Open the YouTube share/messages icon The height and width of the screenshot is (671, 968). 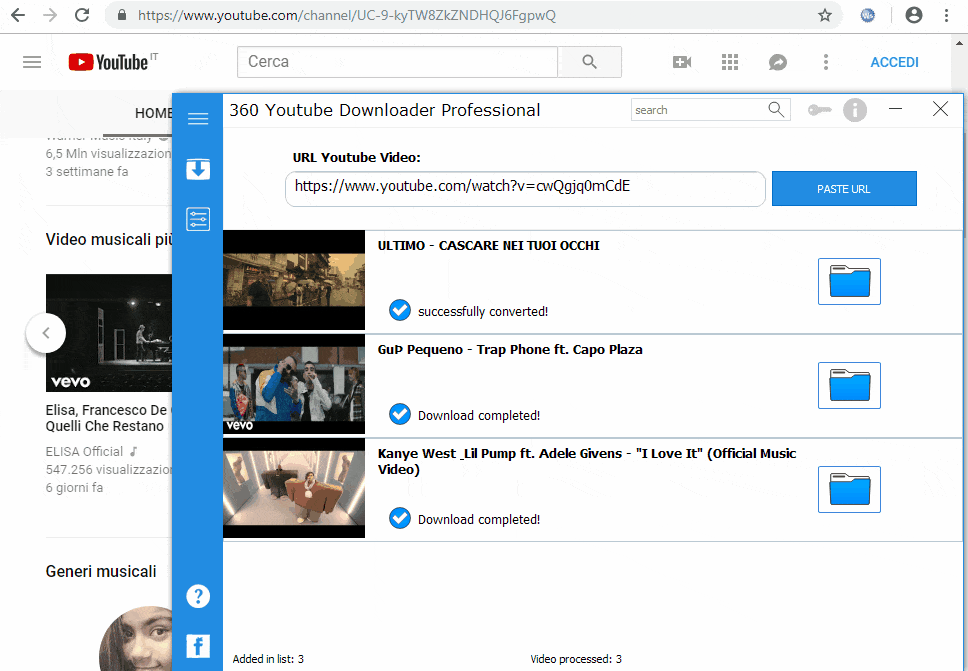click(777, 62)
